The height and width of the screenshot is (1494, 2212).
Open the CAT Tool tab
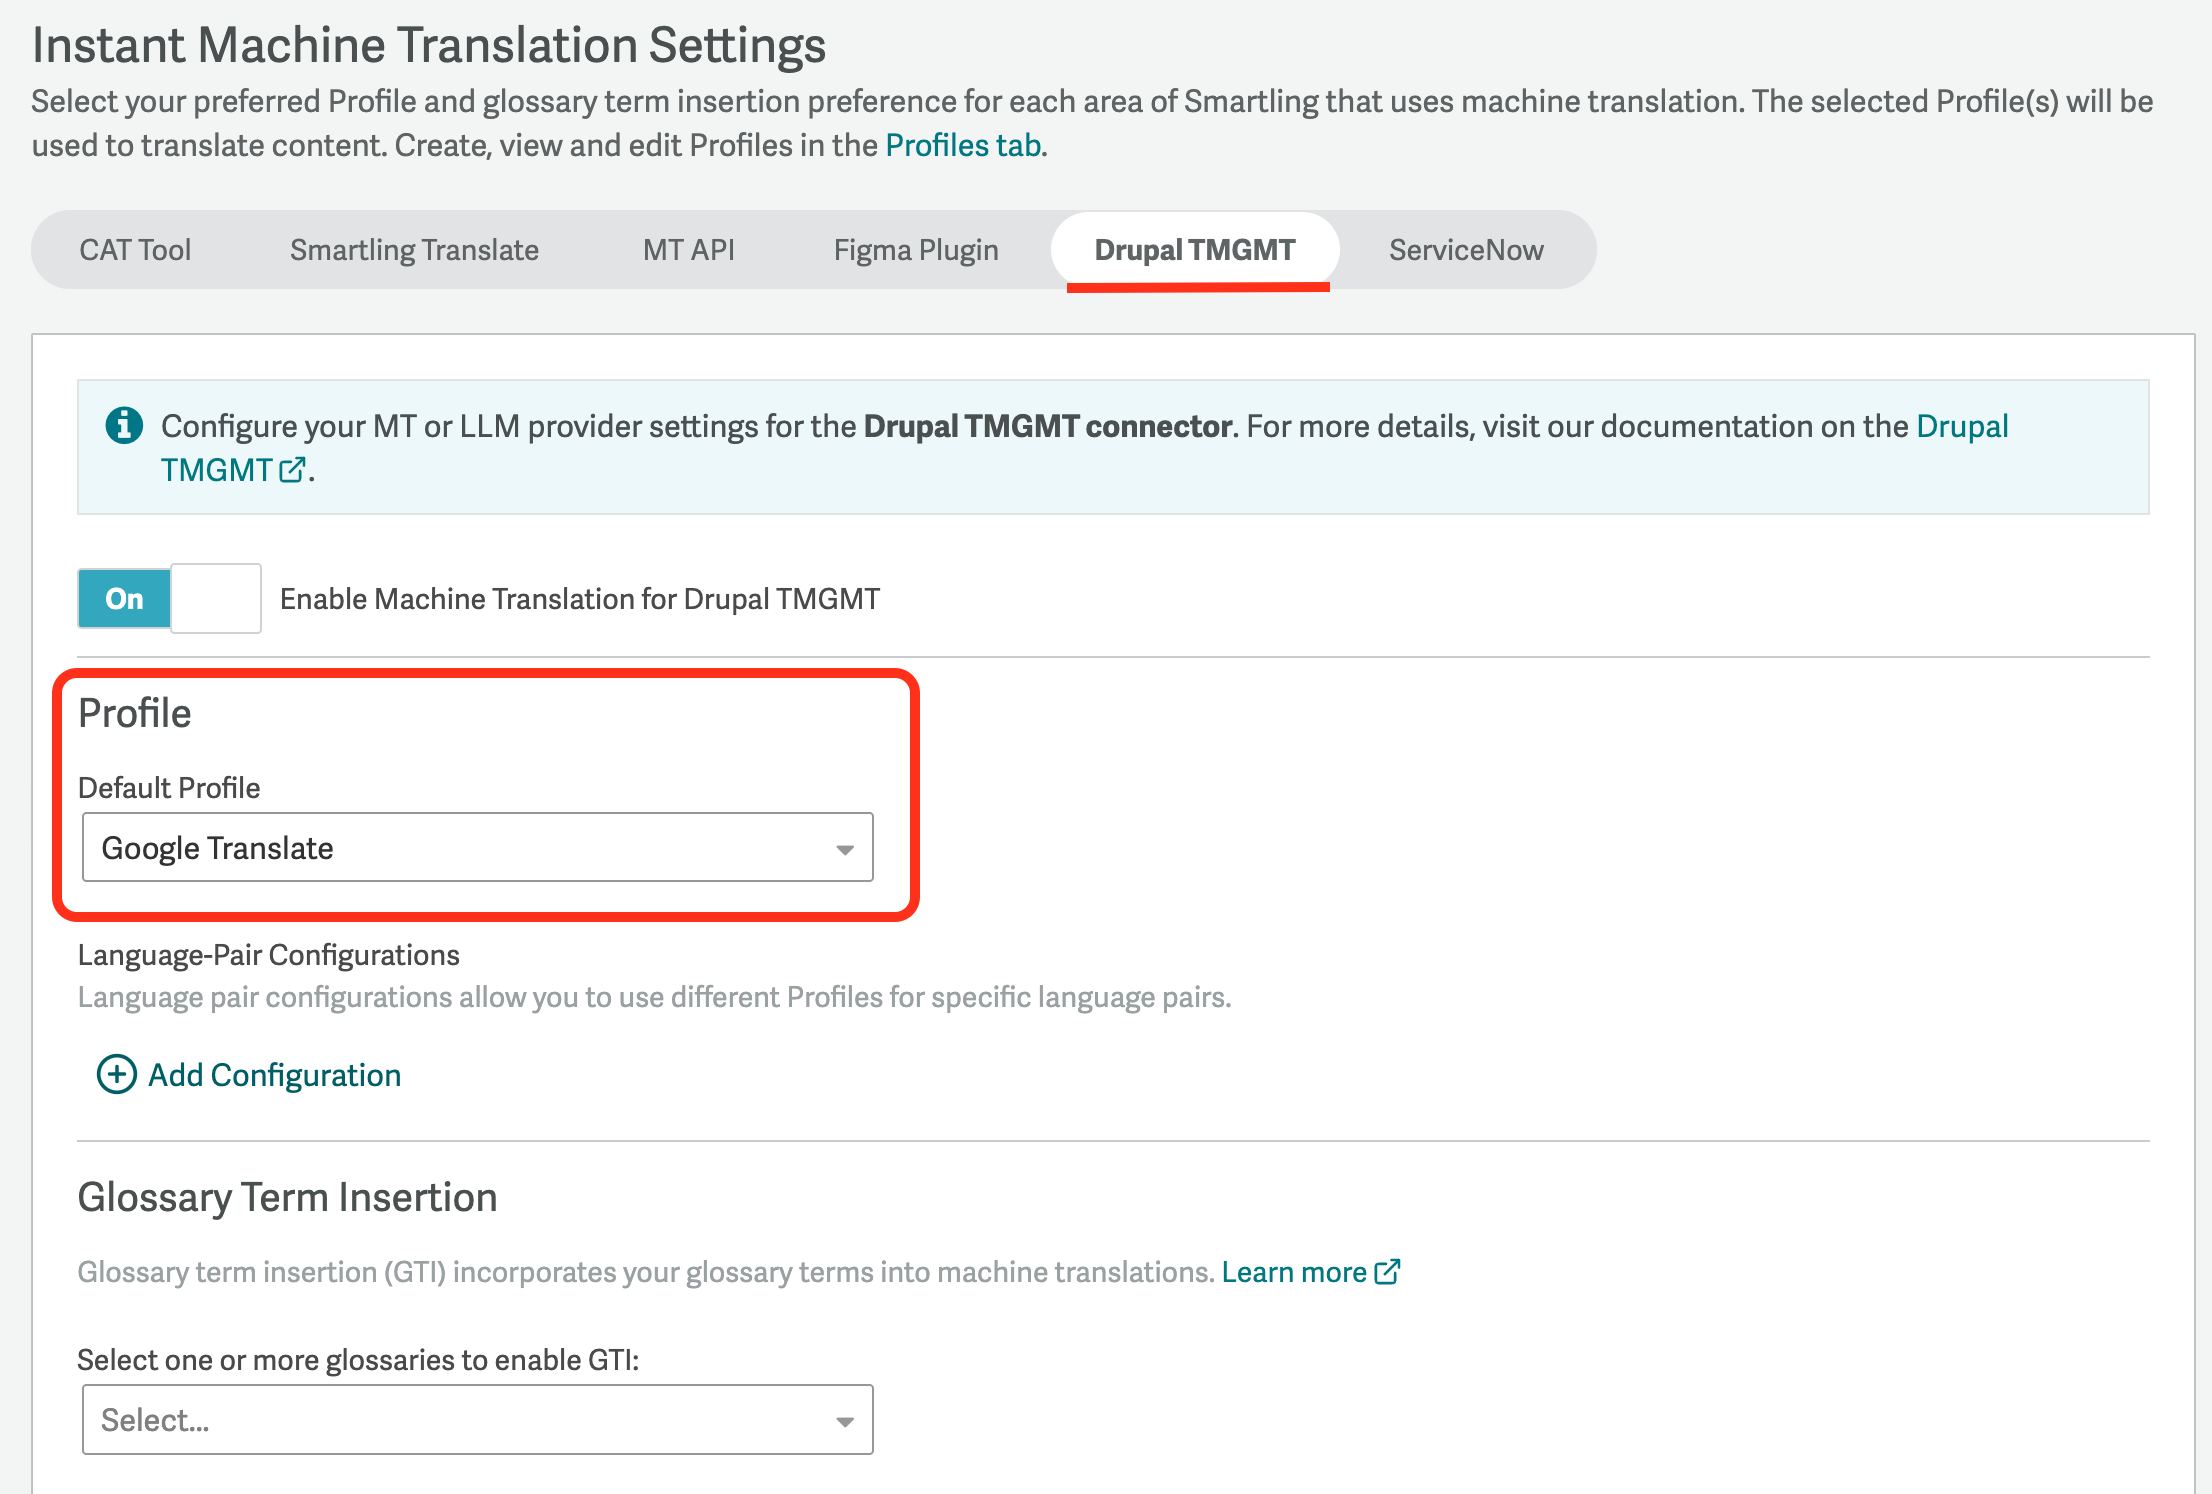(135, 250)
